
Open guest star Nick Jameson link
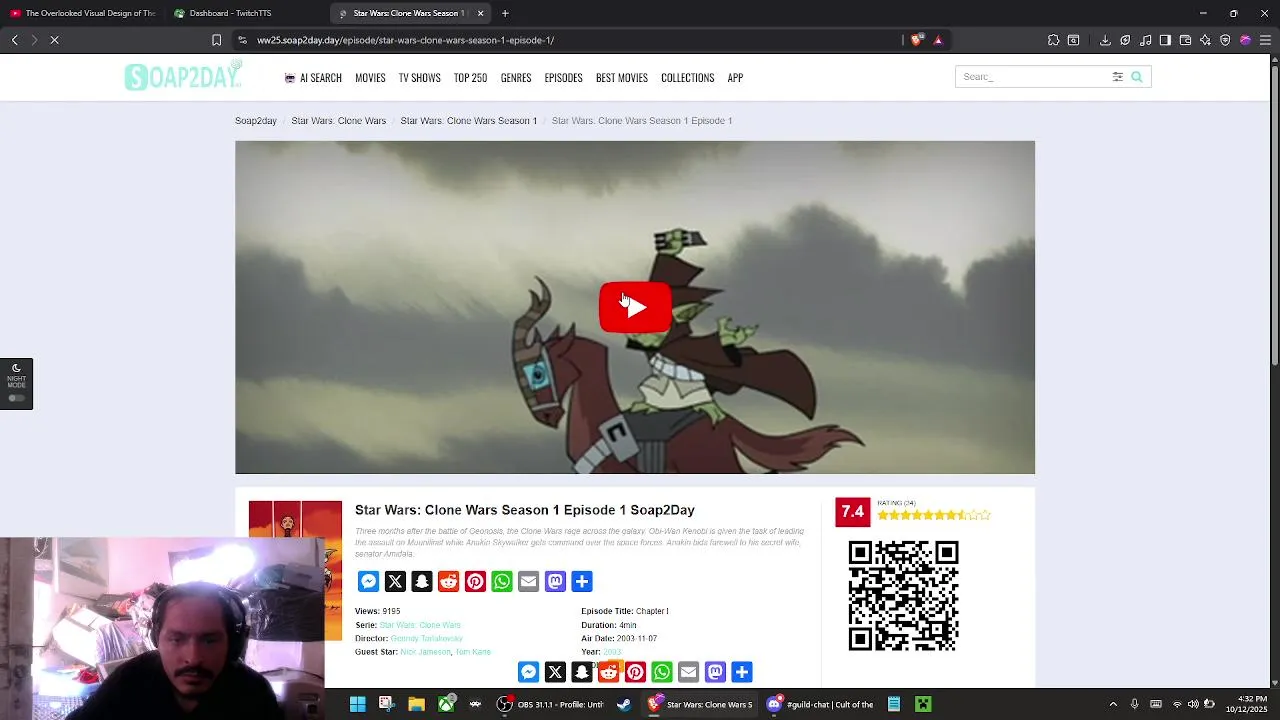[425, 652]
